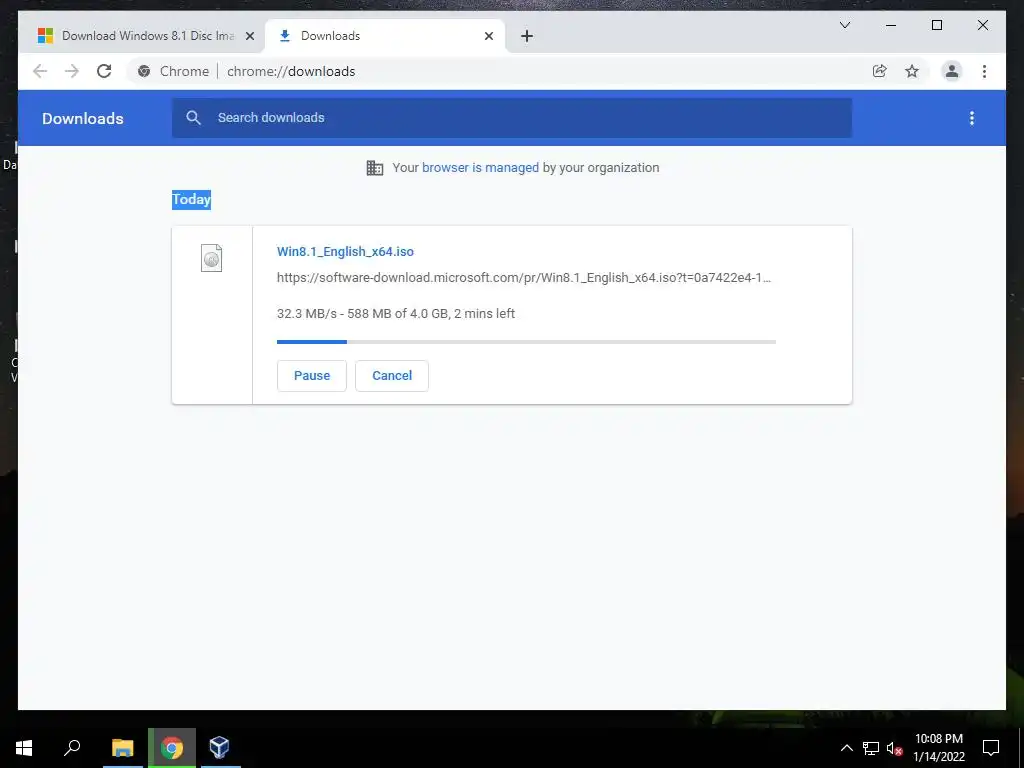The height and width of the screenshot is (768, 1024).
Task: Go back using the browser back arrow
Action: 40,71
